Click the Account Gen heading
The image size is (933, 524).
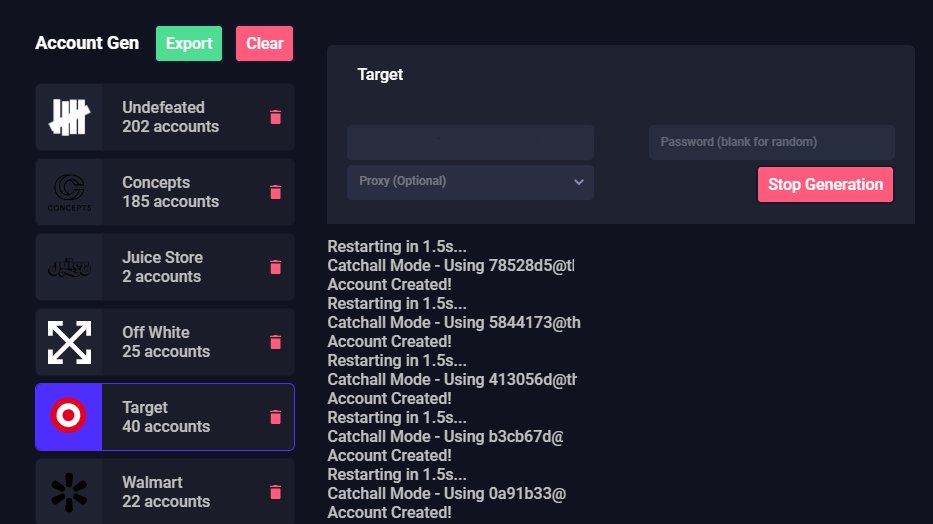87,43
